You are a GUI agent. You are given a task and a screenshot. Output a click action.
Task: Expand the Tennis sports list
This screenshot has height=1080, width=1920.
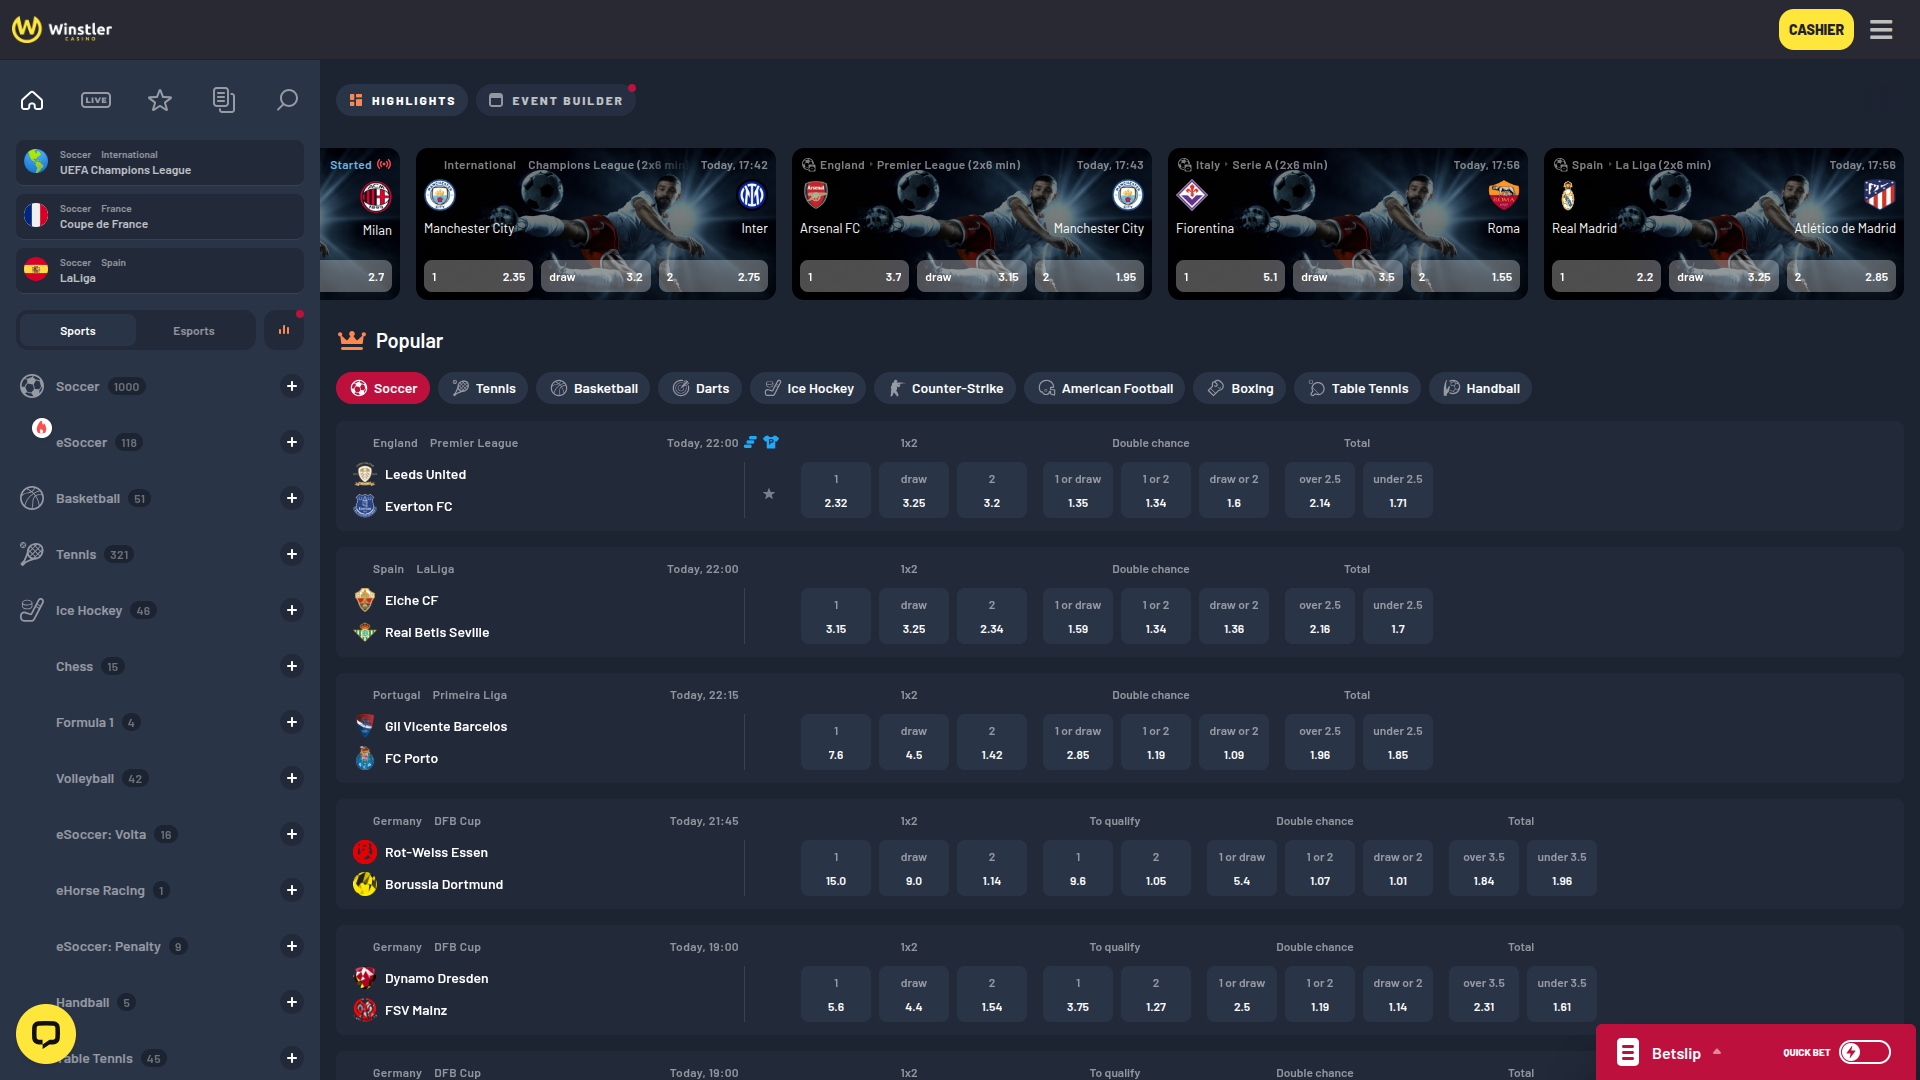292,554
